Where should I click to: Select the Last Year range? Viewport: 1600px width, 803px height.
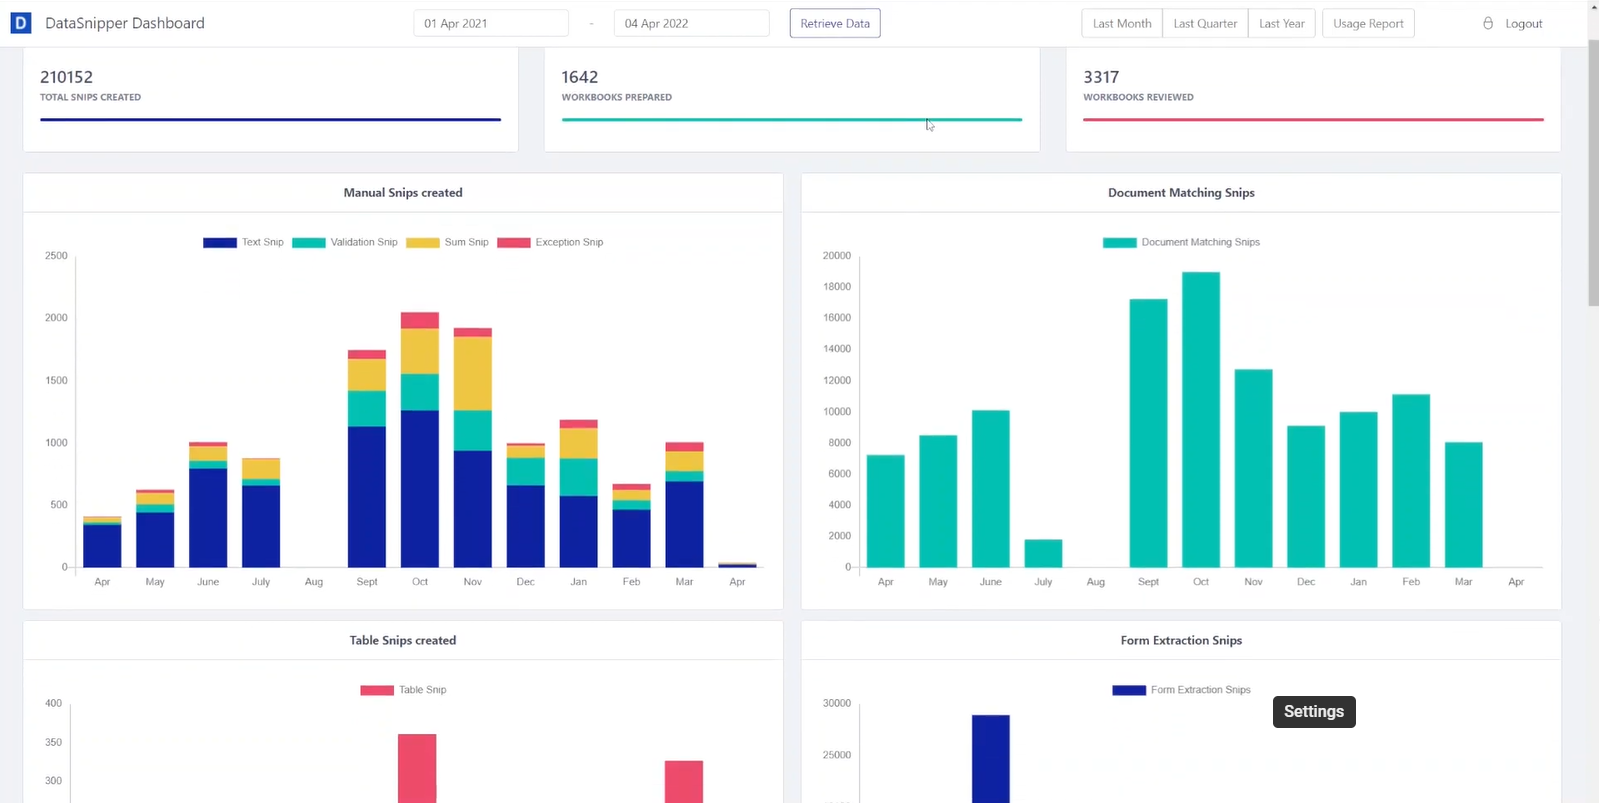point(1282,23)
